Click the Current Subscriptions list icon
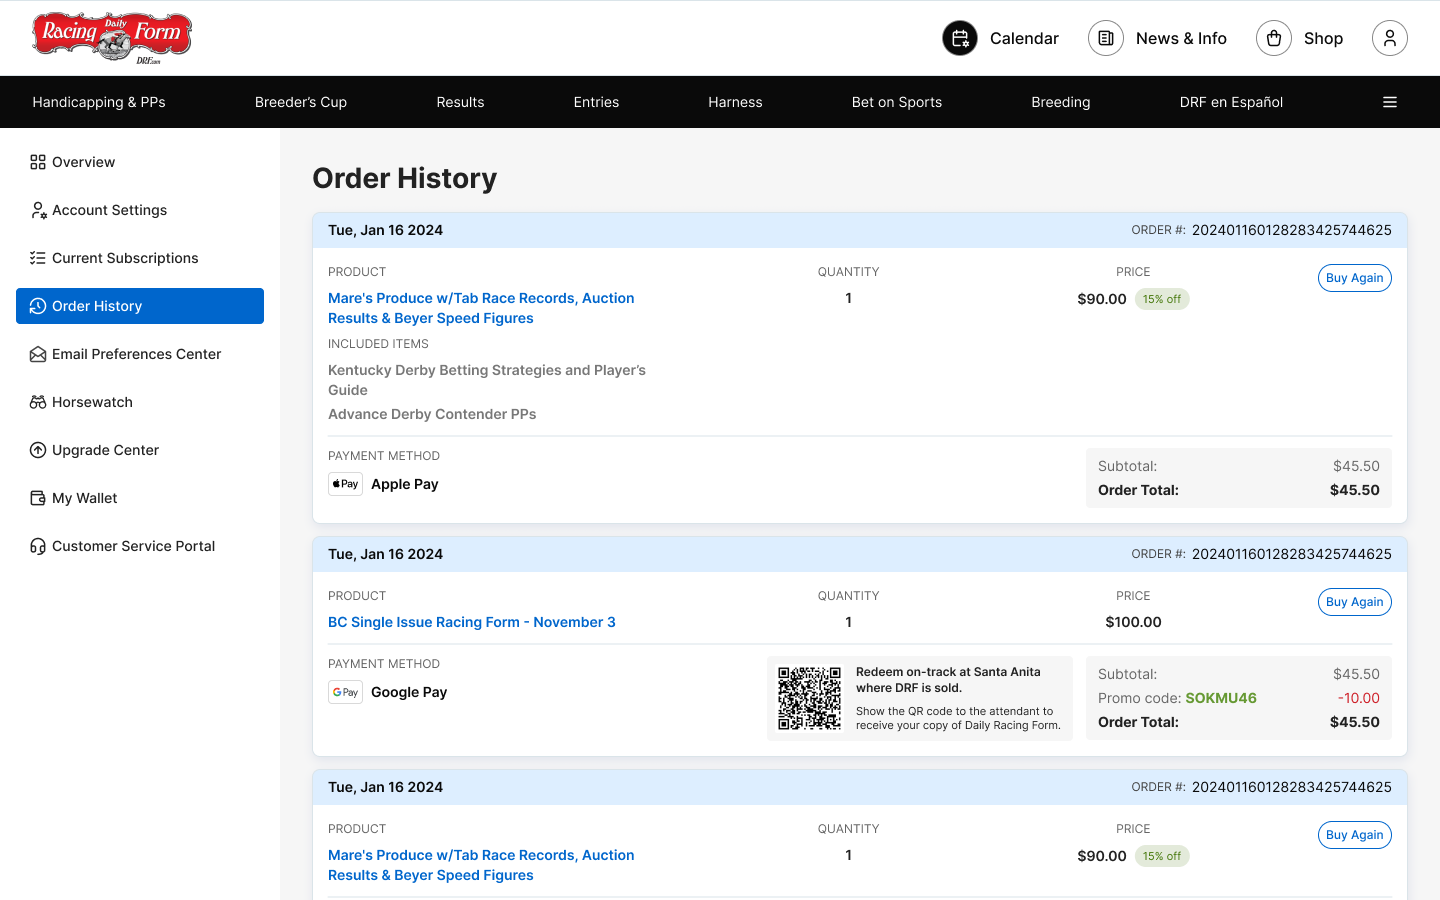The image size is (1440, 900). click(38, 258)
